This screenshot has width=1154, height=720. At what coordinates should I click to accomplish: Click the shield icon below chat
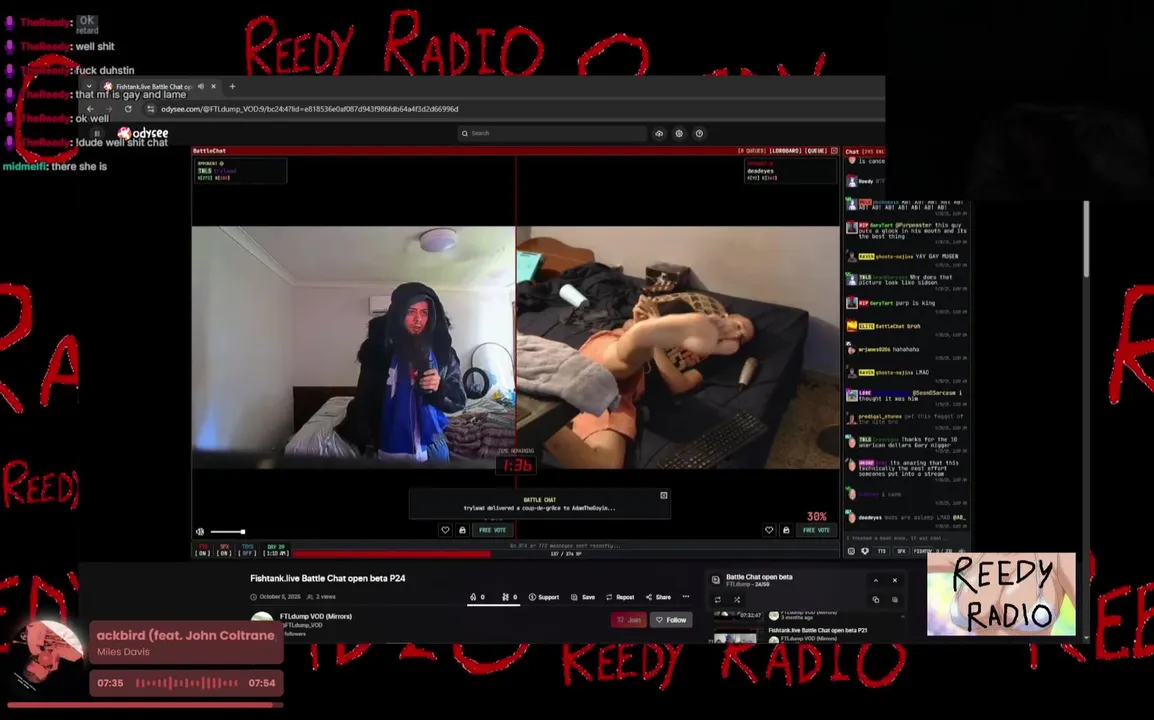(865, 551)
